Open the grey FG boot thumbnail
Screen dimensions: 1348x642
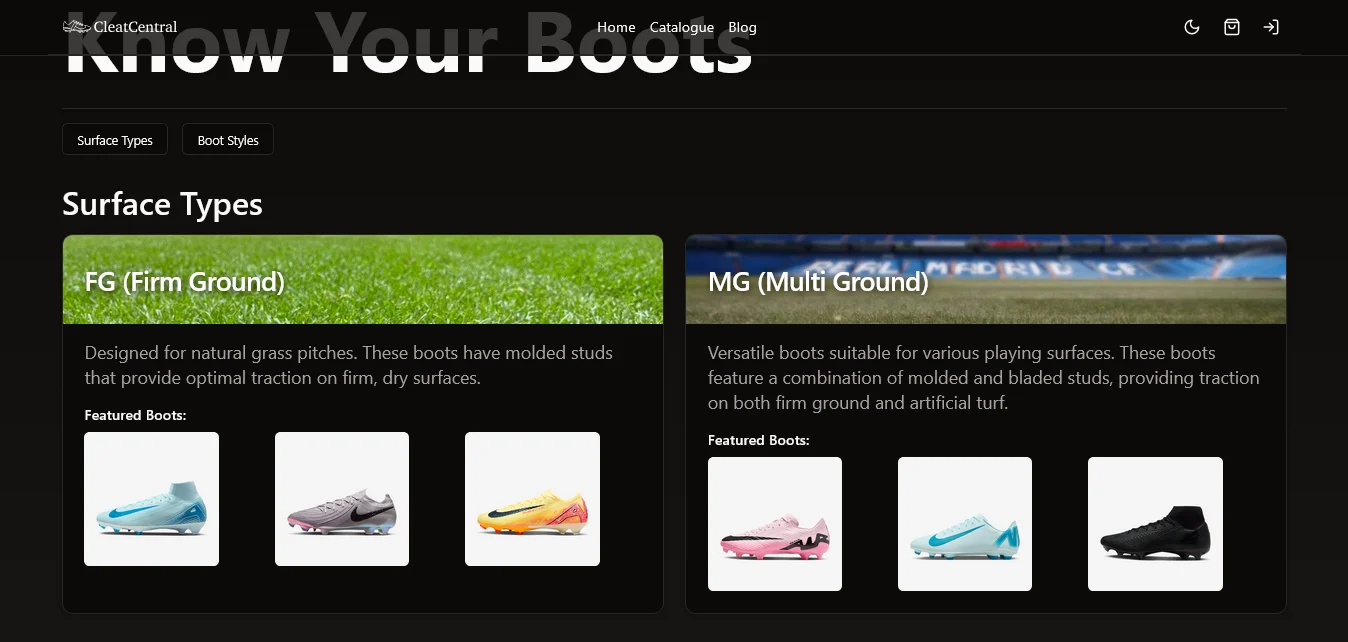point(342,499)
